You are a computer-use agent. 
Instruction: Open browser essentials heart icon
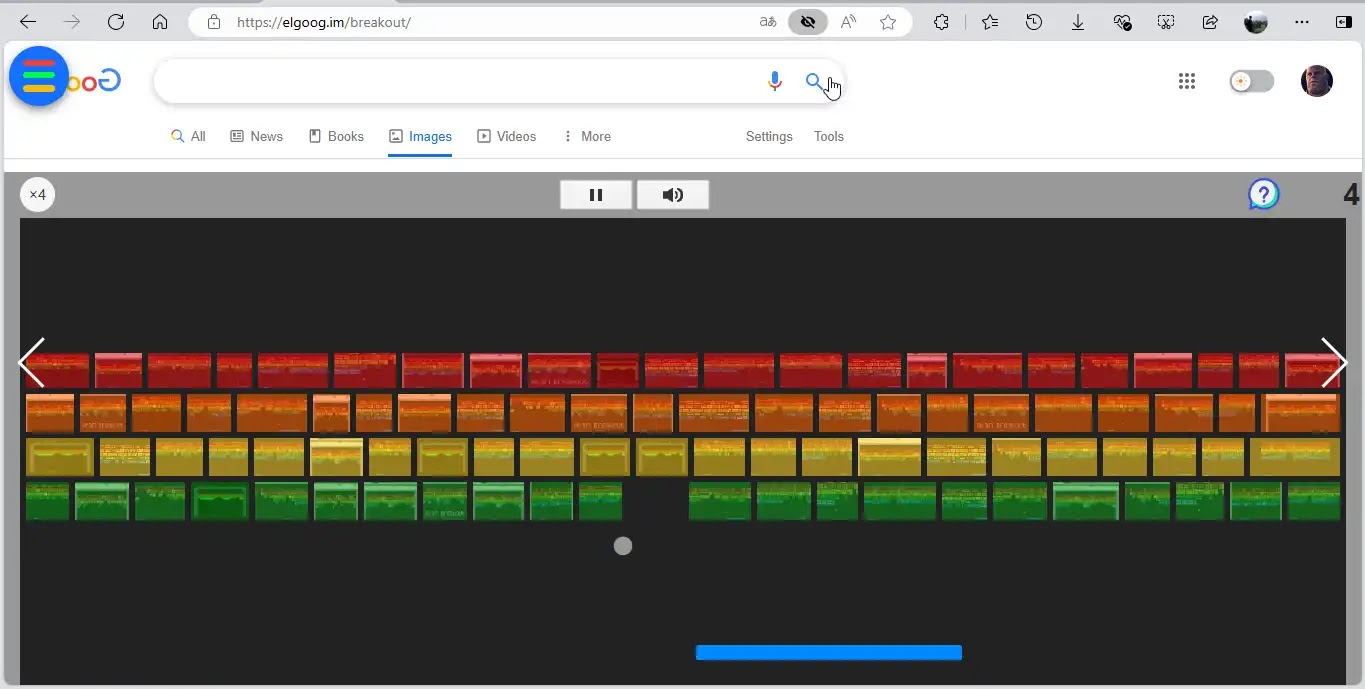(x=1122, y=22)
